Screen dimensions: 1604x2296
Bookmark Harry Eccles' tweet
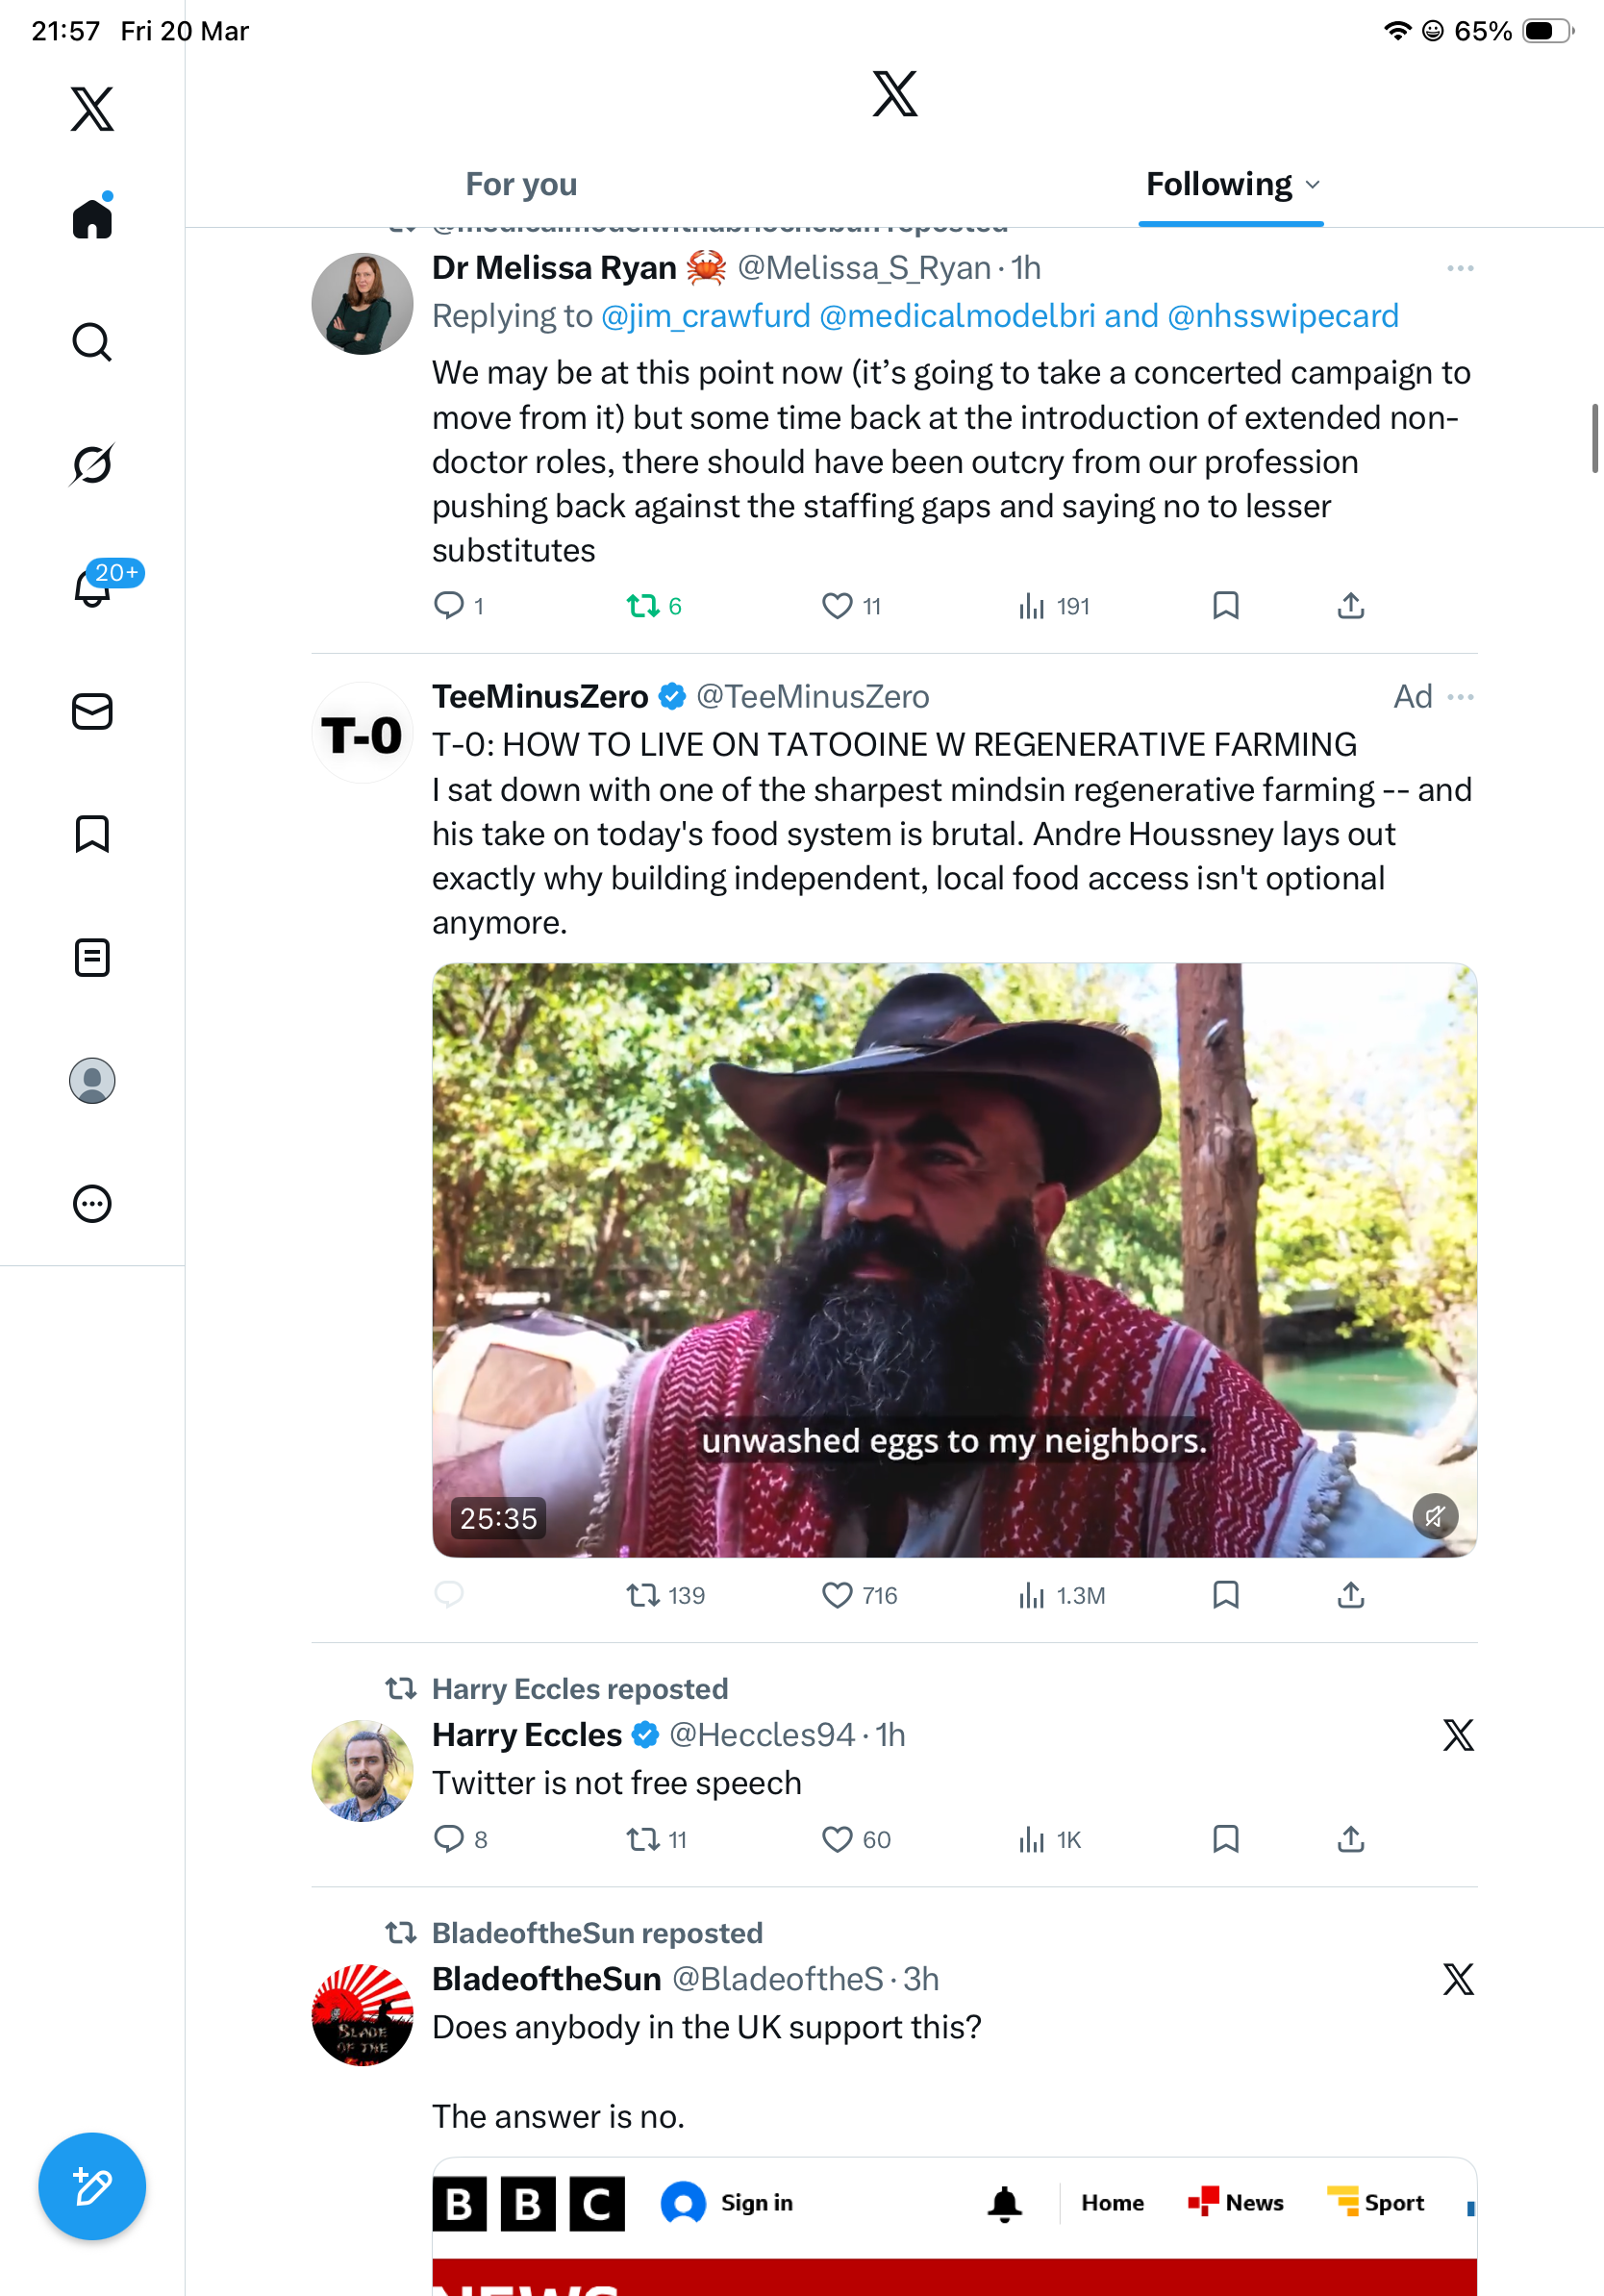(1225, 1839)
